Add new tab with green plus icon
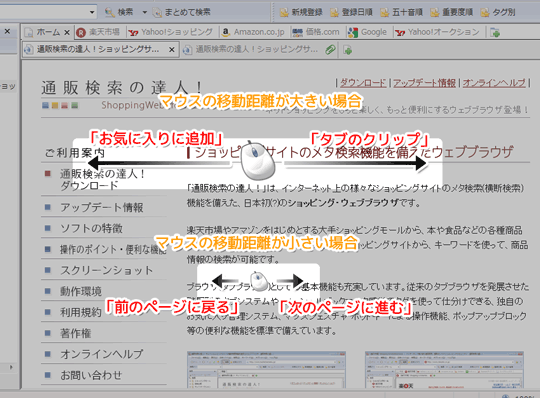The image size is (540, 398). pos(347,50)
